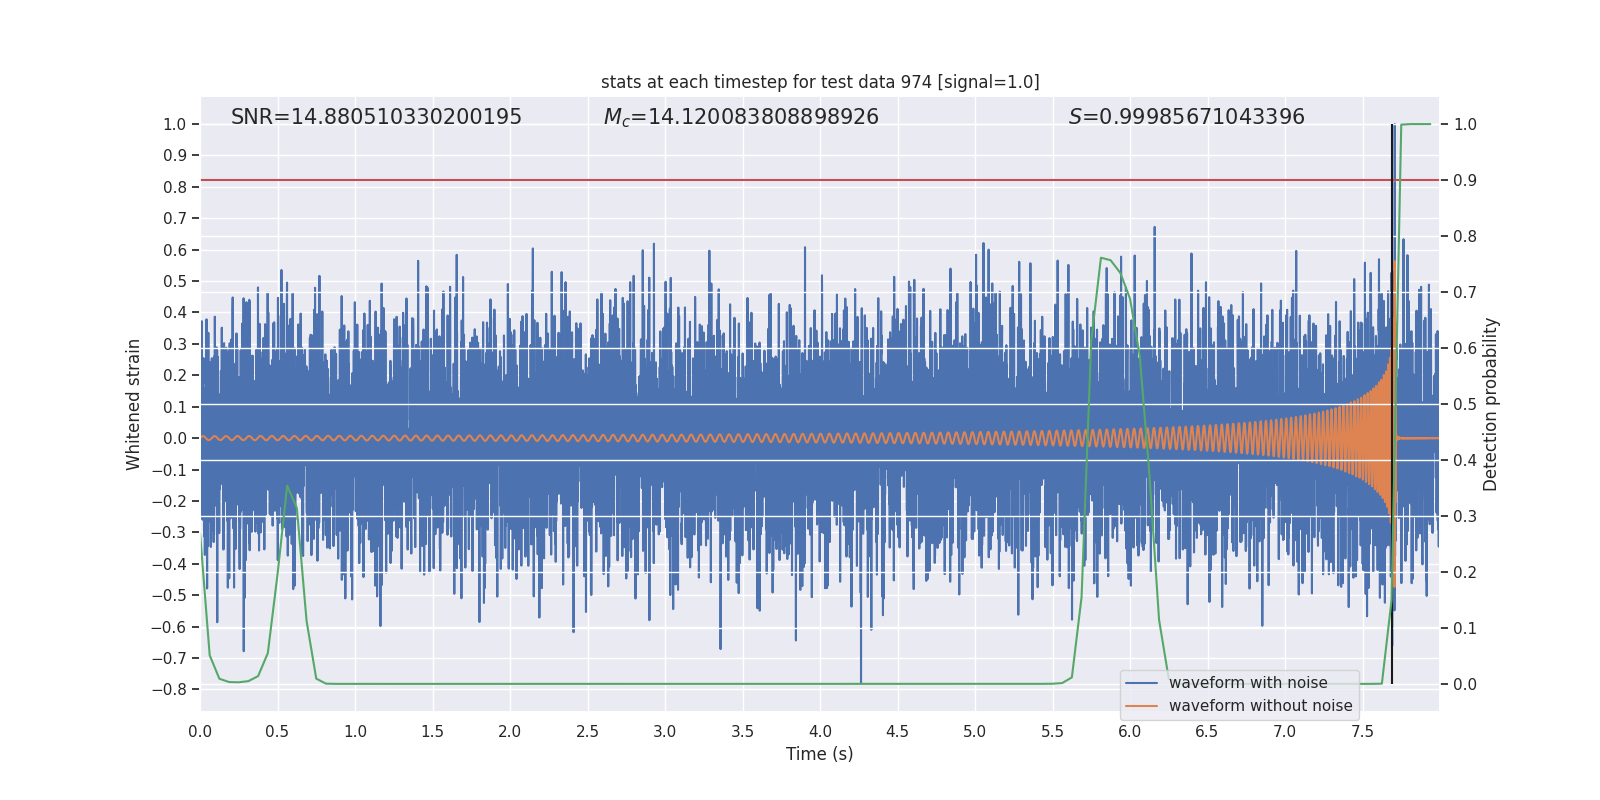This screenshot has width=1600, height=800.
Task: Click the "Detection probability" right axis label
Action: [x=1491, y=404]
